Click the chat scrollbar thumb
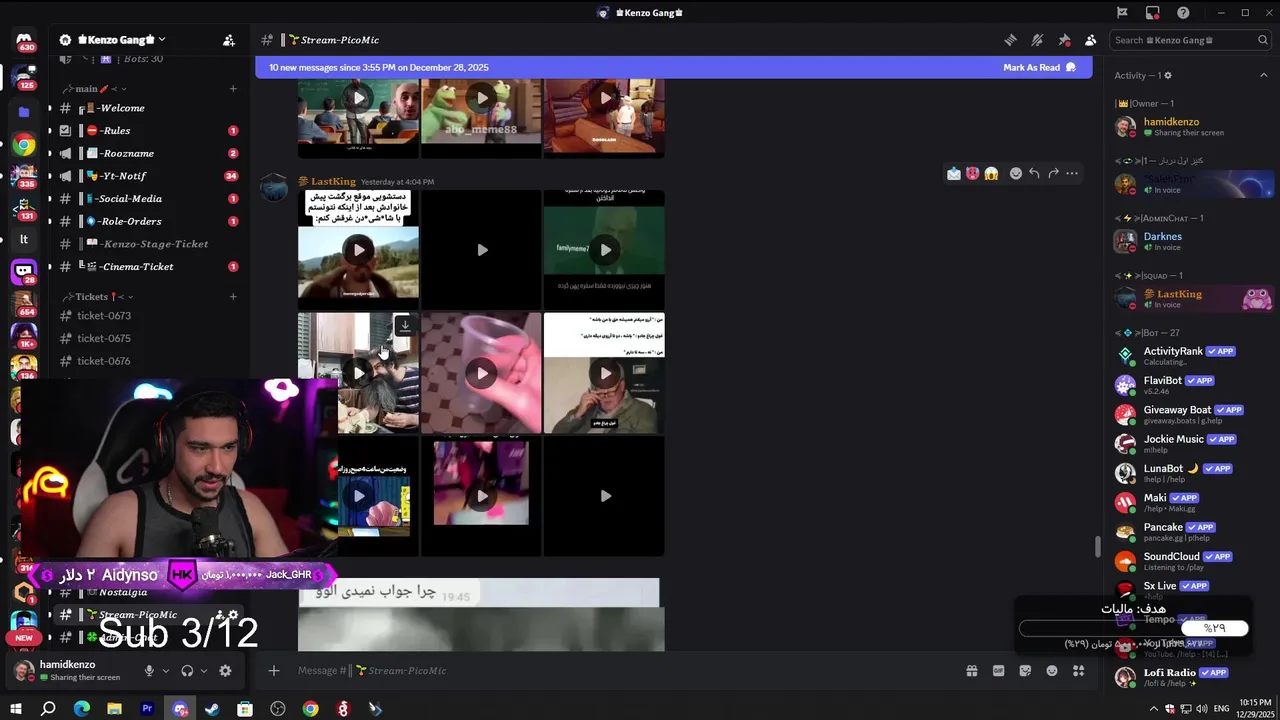This screenshot has height=720, width=1280. pos(1097,546)
